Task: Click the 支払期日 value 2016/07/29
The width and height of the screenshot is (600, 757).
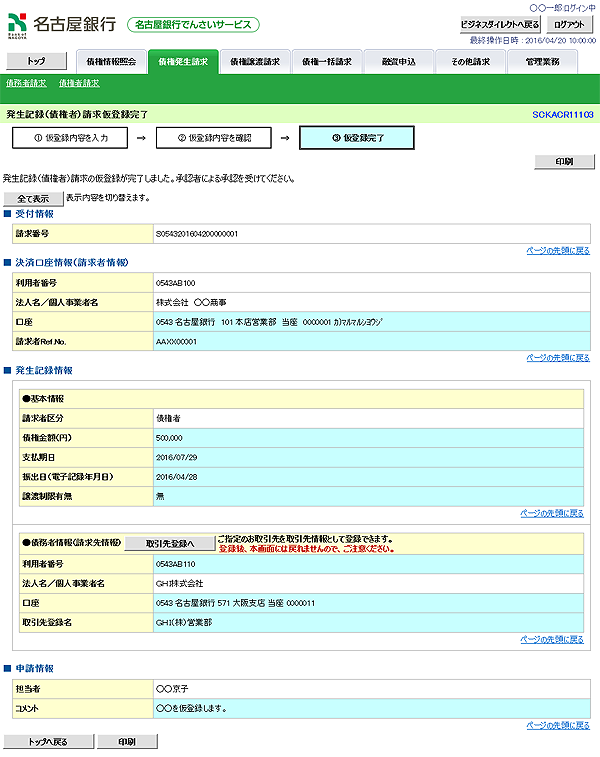Action: tap(177, 458)
